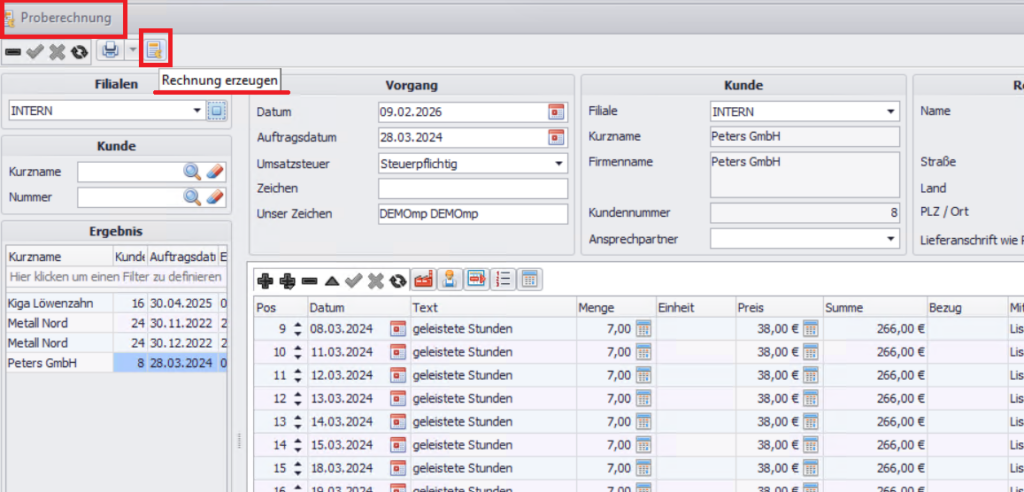Image resolution: width=1024 pixels, height=492 pixels.
Task: Open calculator for Menge in position 9
Action: coord(643,328)
